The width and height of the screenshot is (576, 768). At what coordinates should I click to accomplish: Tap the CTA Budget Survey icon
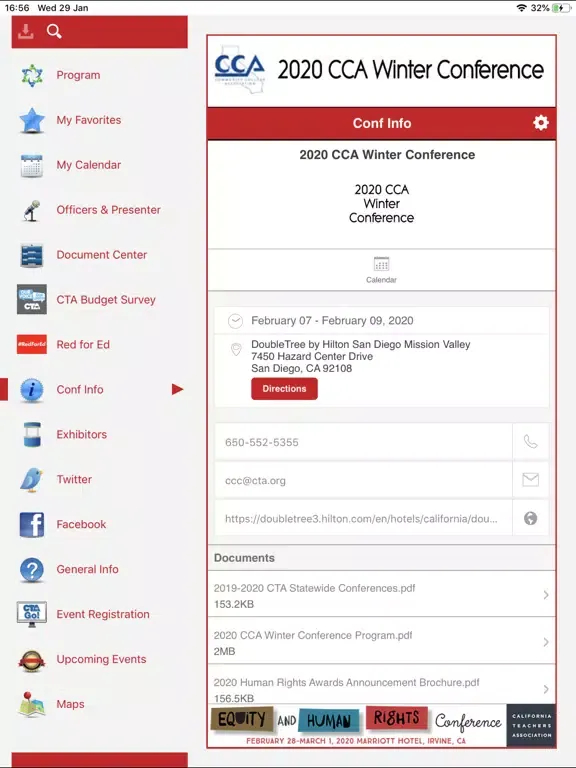coord(32,299)
